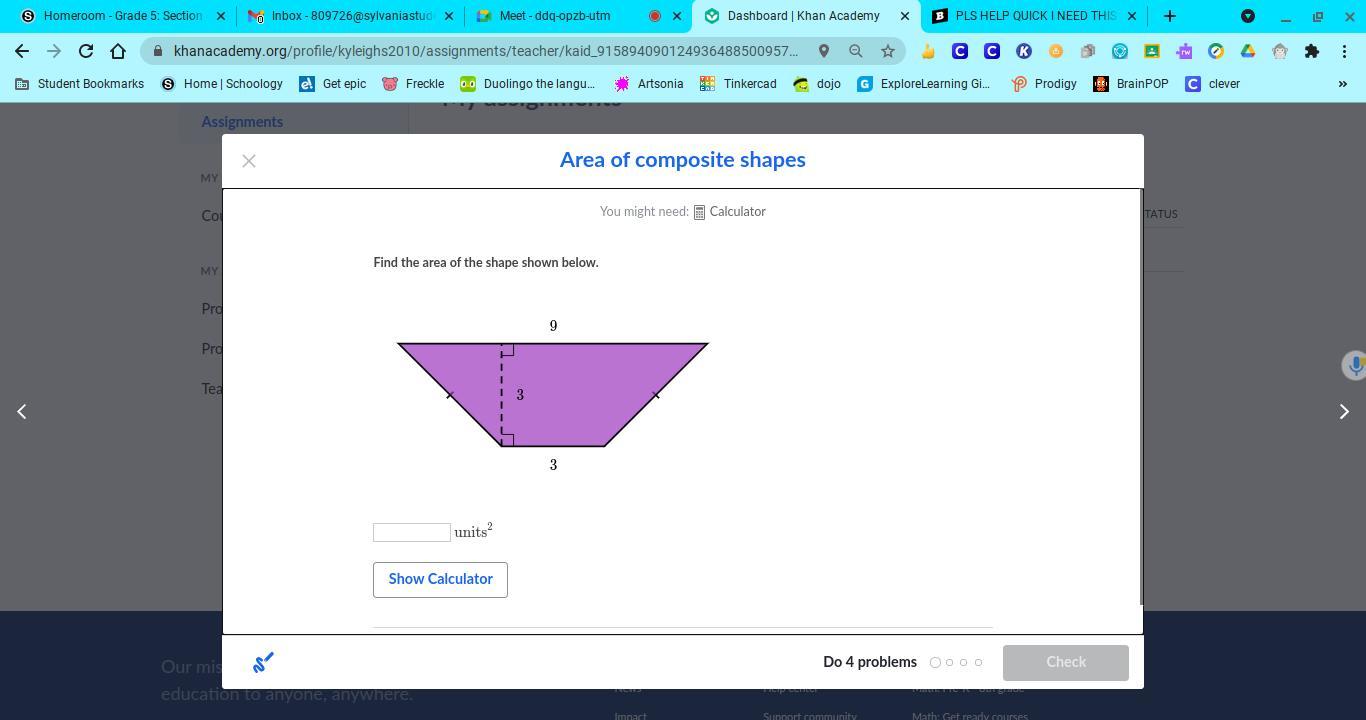This screenshot has width=1366, height=720.
Task: Open the Tinkercad bookmark
Action: [738, 84]
